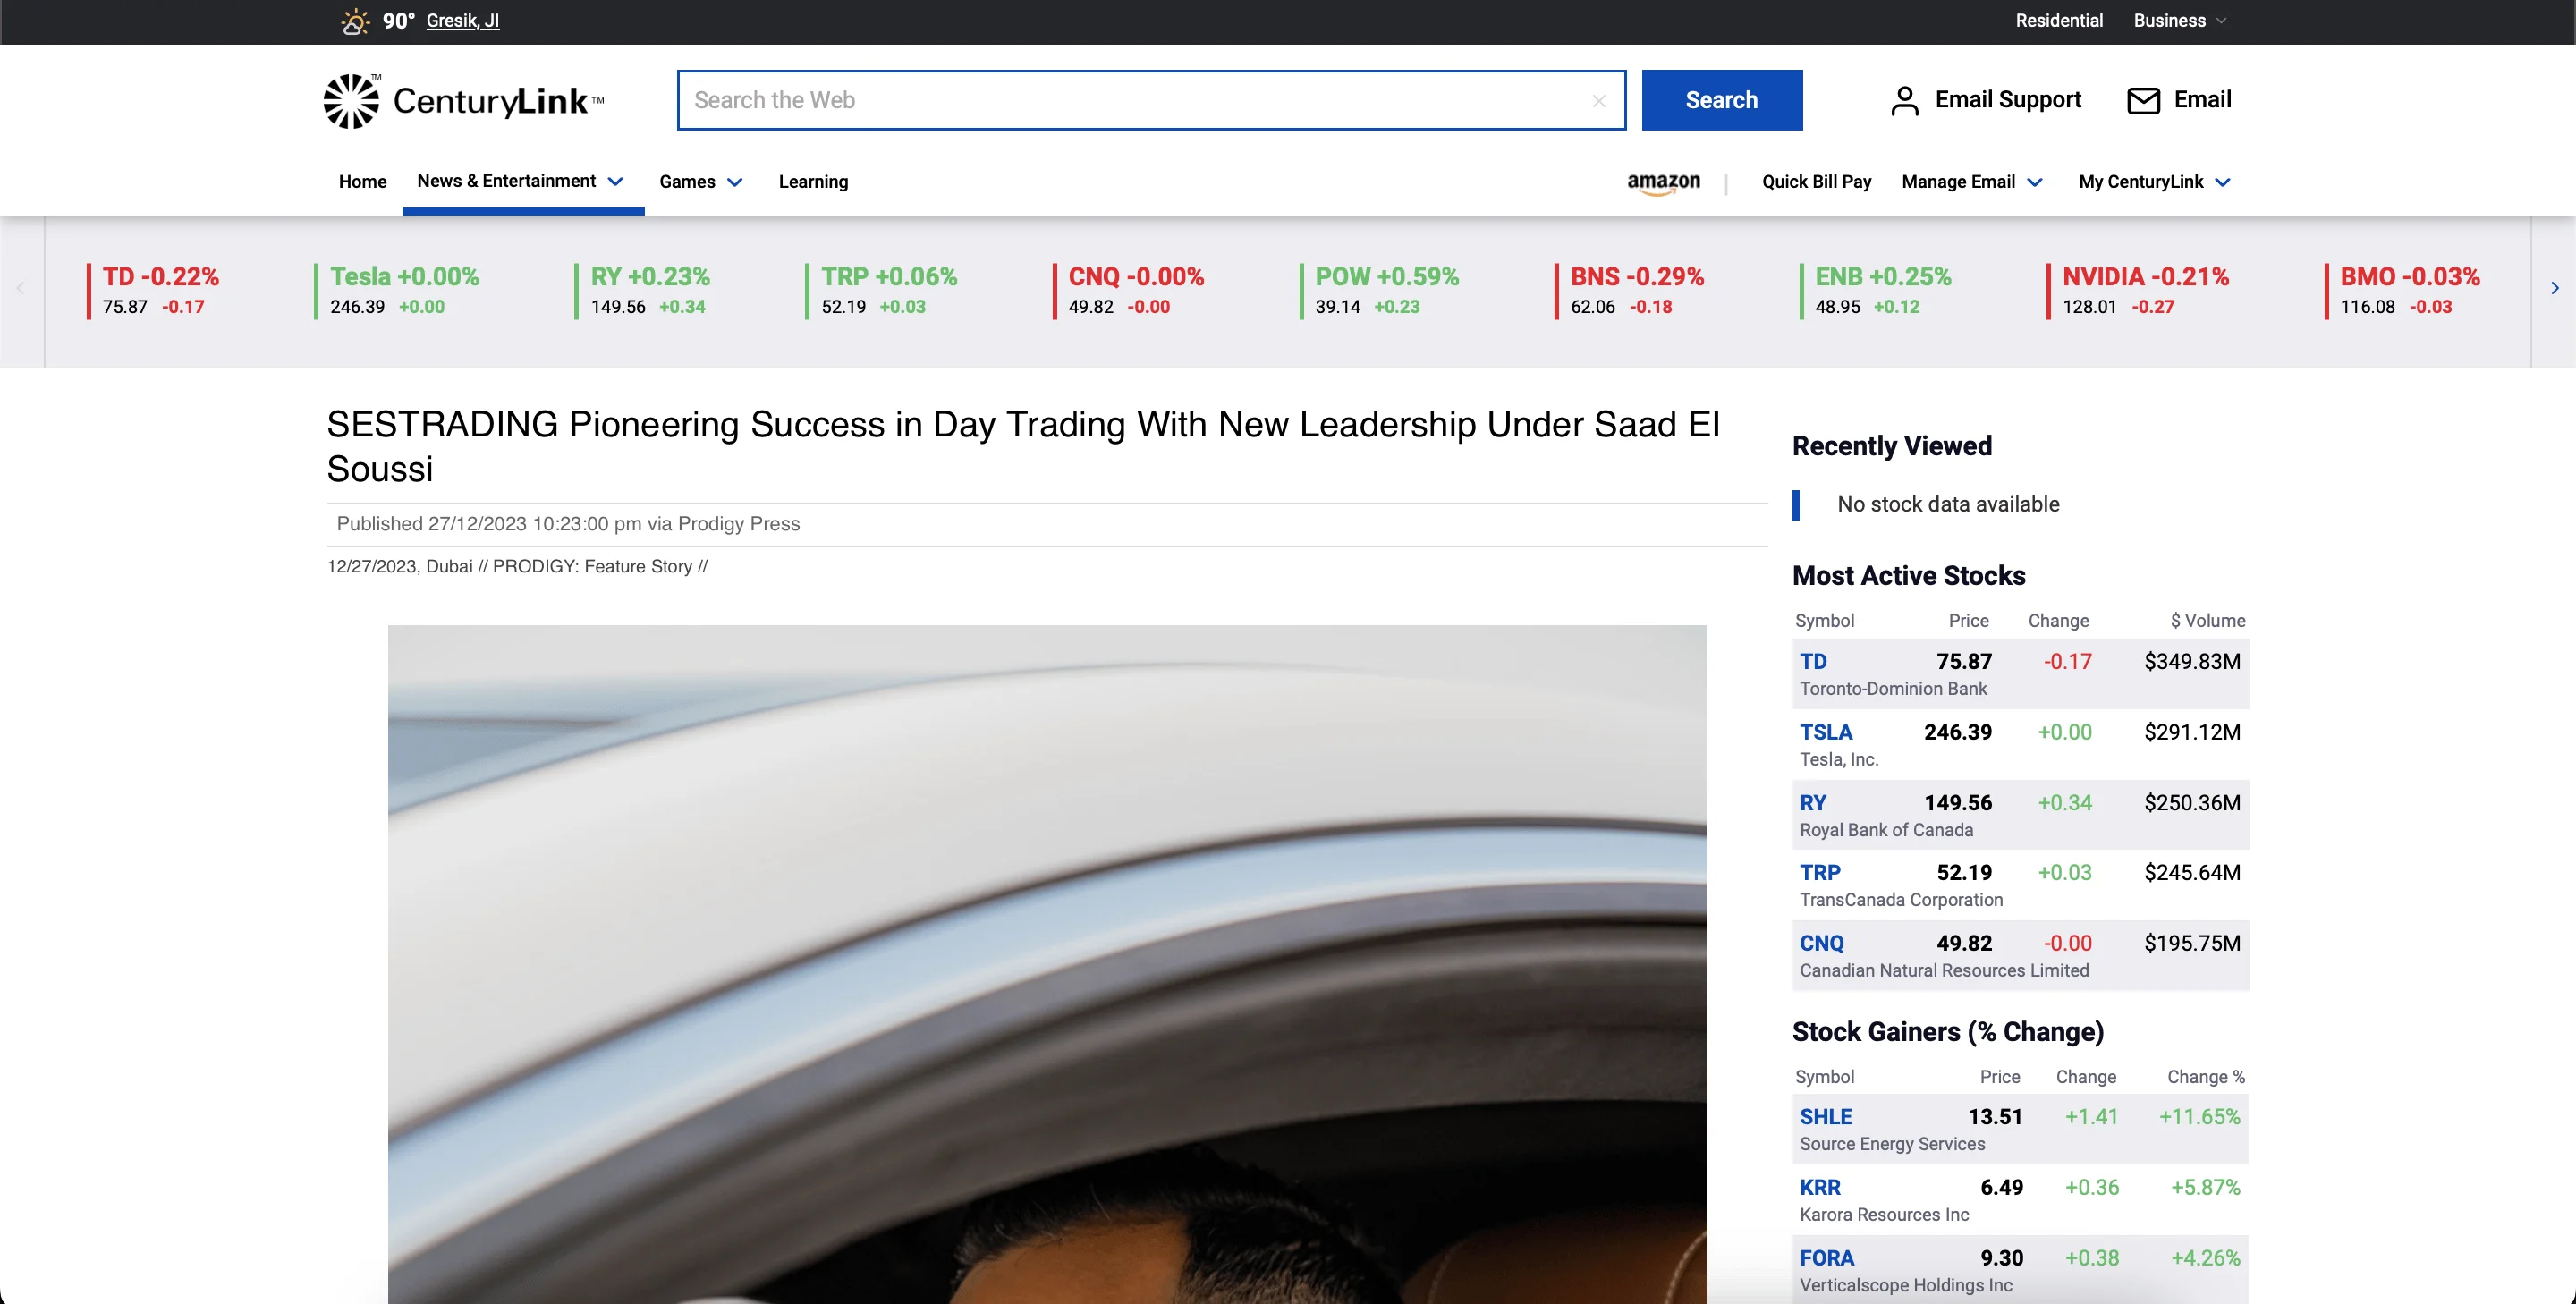The image size is (2576, 1304).
Task: Click the Email Support person icon
Action: tap(1904, 101)
